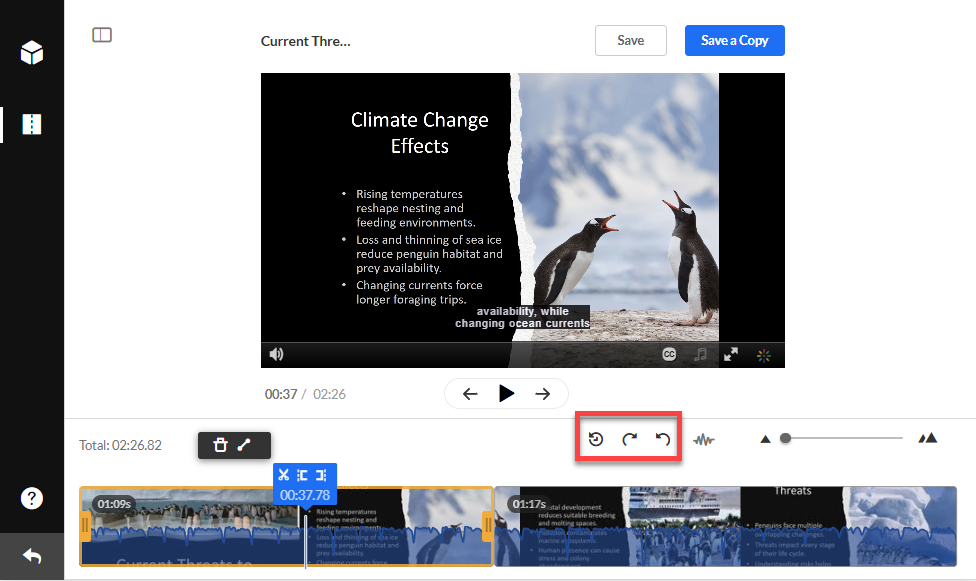Viewport: 976px width, 581px height.
Task: Click the timeline zoom slider handle
Action: pyautogui.click(x=786, y=438)
